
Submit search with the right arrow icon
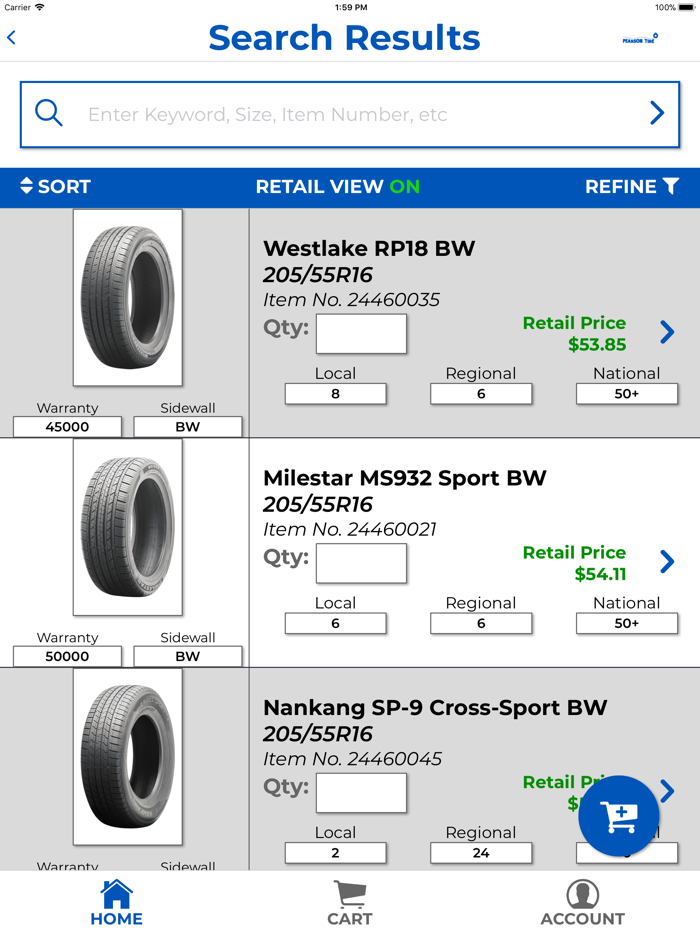point(656,113)
